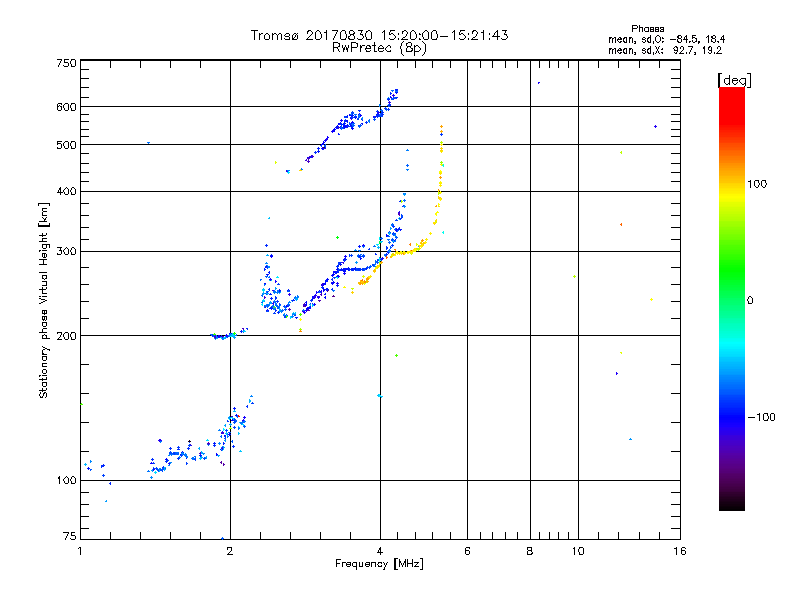The image size is (800, 600).
Task: Click the black bottom of the colorbar
Action: pyautogui.click(x=732, y=504)
